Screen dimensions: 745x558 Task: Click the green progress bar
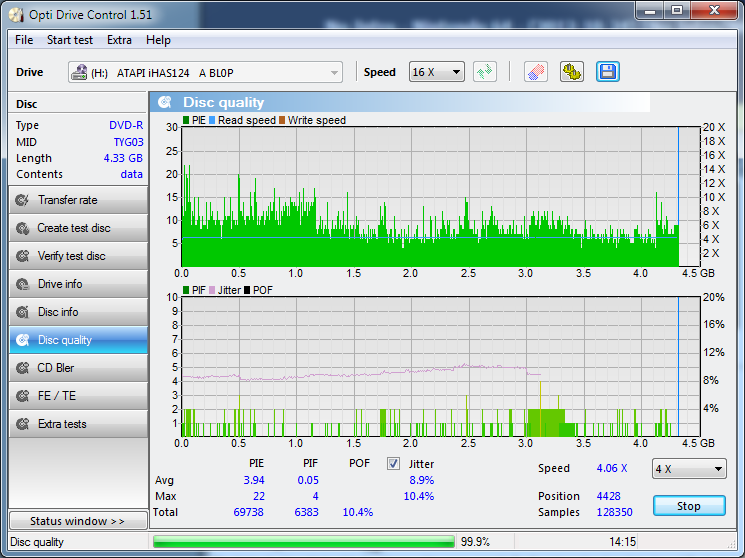coord(304,542)
